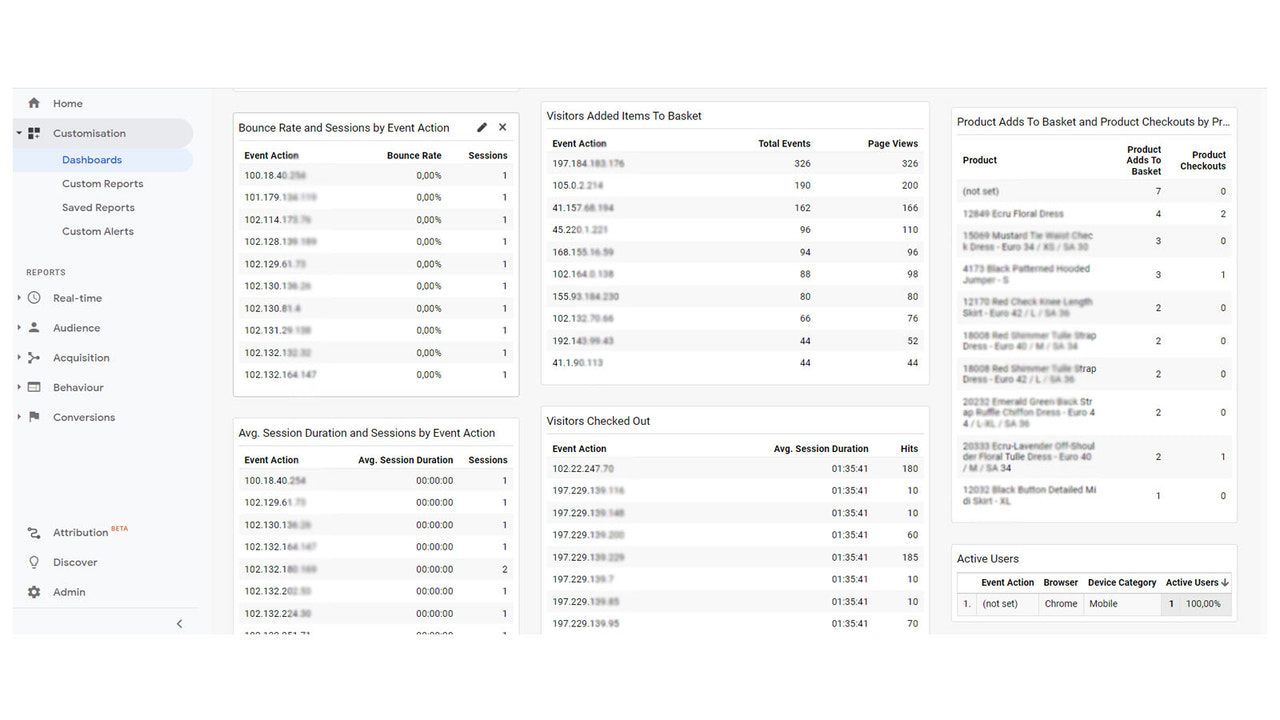
Task: Click the Audience icon in the sidebar
Action: point(34,328)
